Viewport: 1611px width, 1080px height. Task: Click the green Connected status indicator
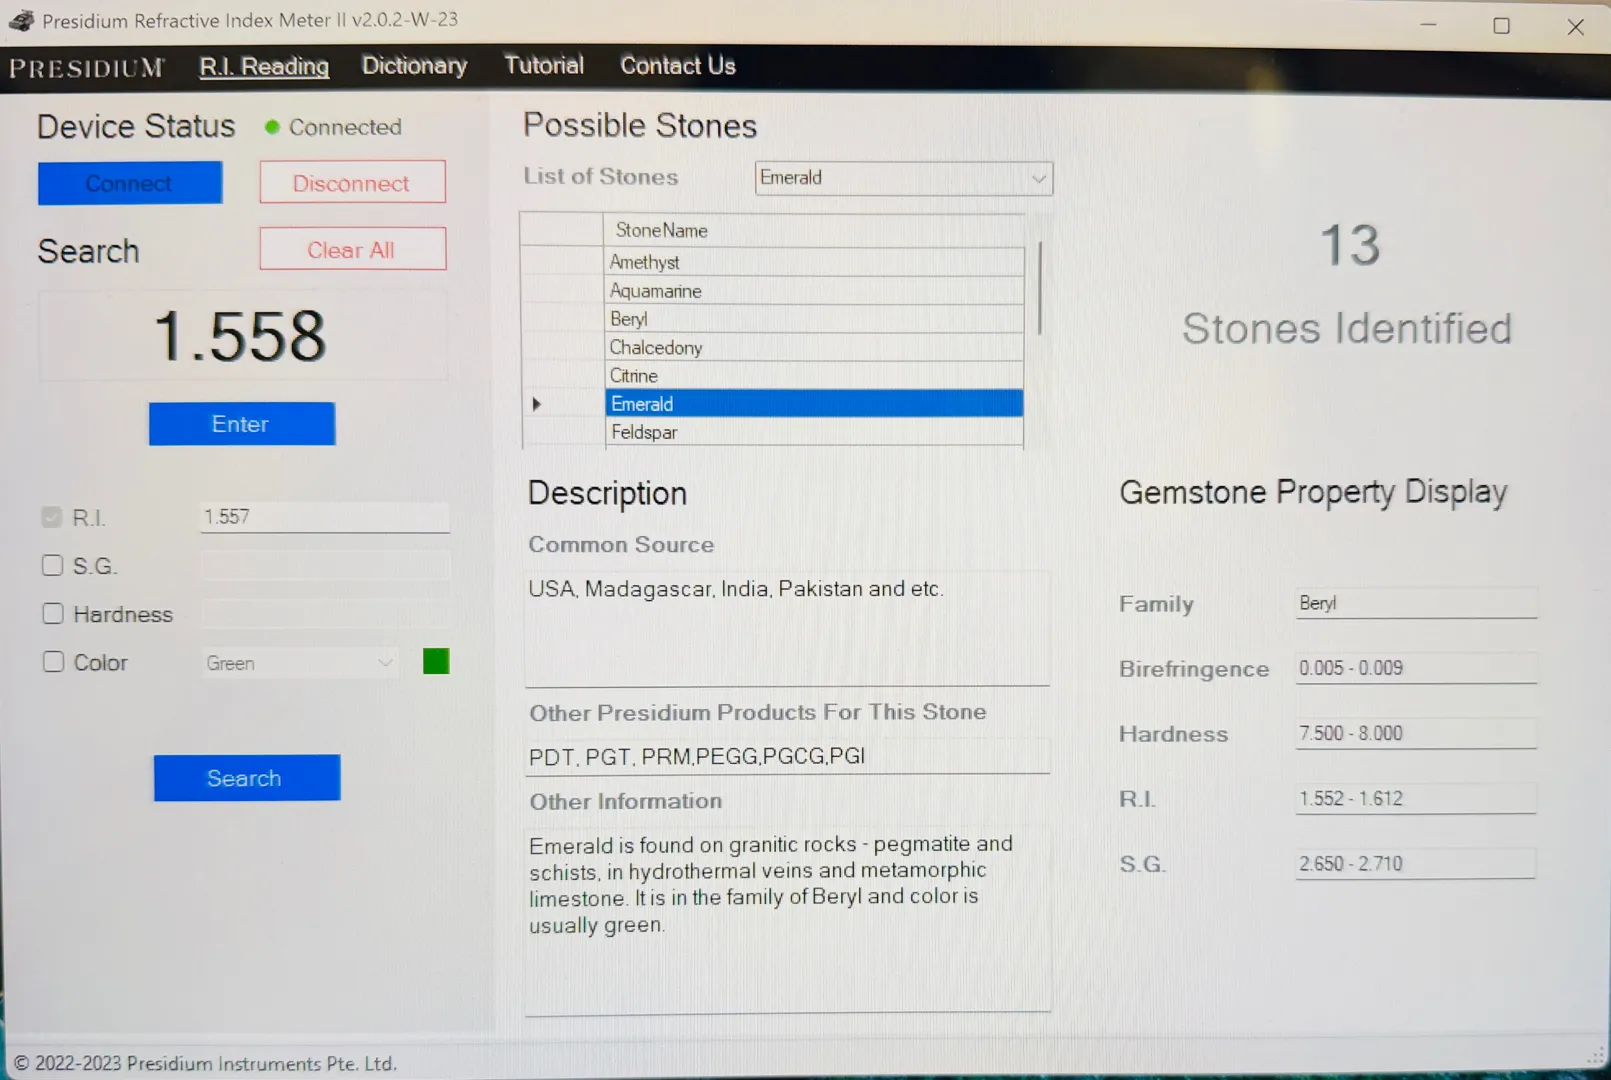272,127
